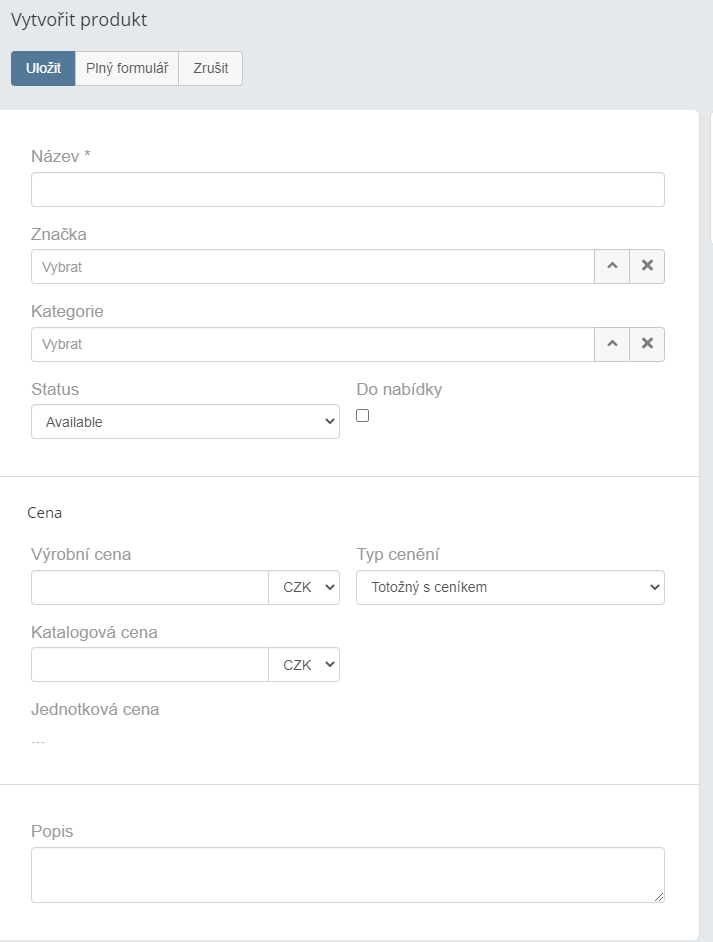
Task: Open the Výrobní cena currency dropdown
Action: click(304, 587)
